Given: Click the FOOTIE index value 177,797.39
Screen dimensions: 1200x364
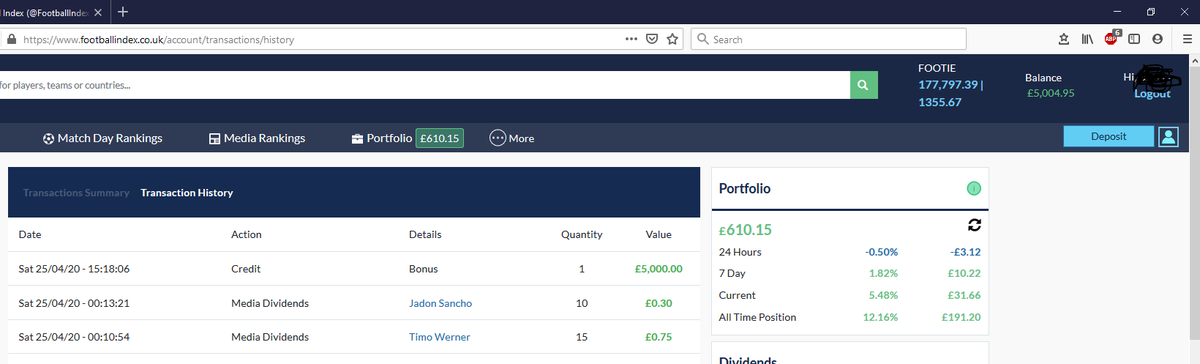Looking at the screenshot, I should [x=949, y=84].
